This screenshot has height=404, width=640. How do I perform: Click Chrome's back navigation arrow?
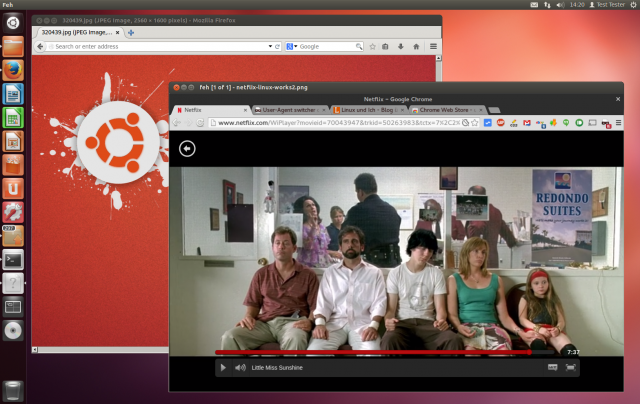pyautogui.click(x=176, y=123)
